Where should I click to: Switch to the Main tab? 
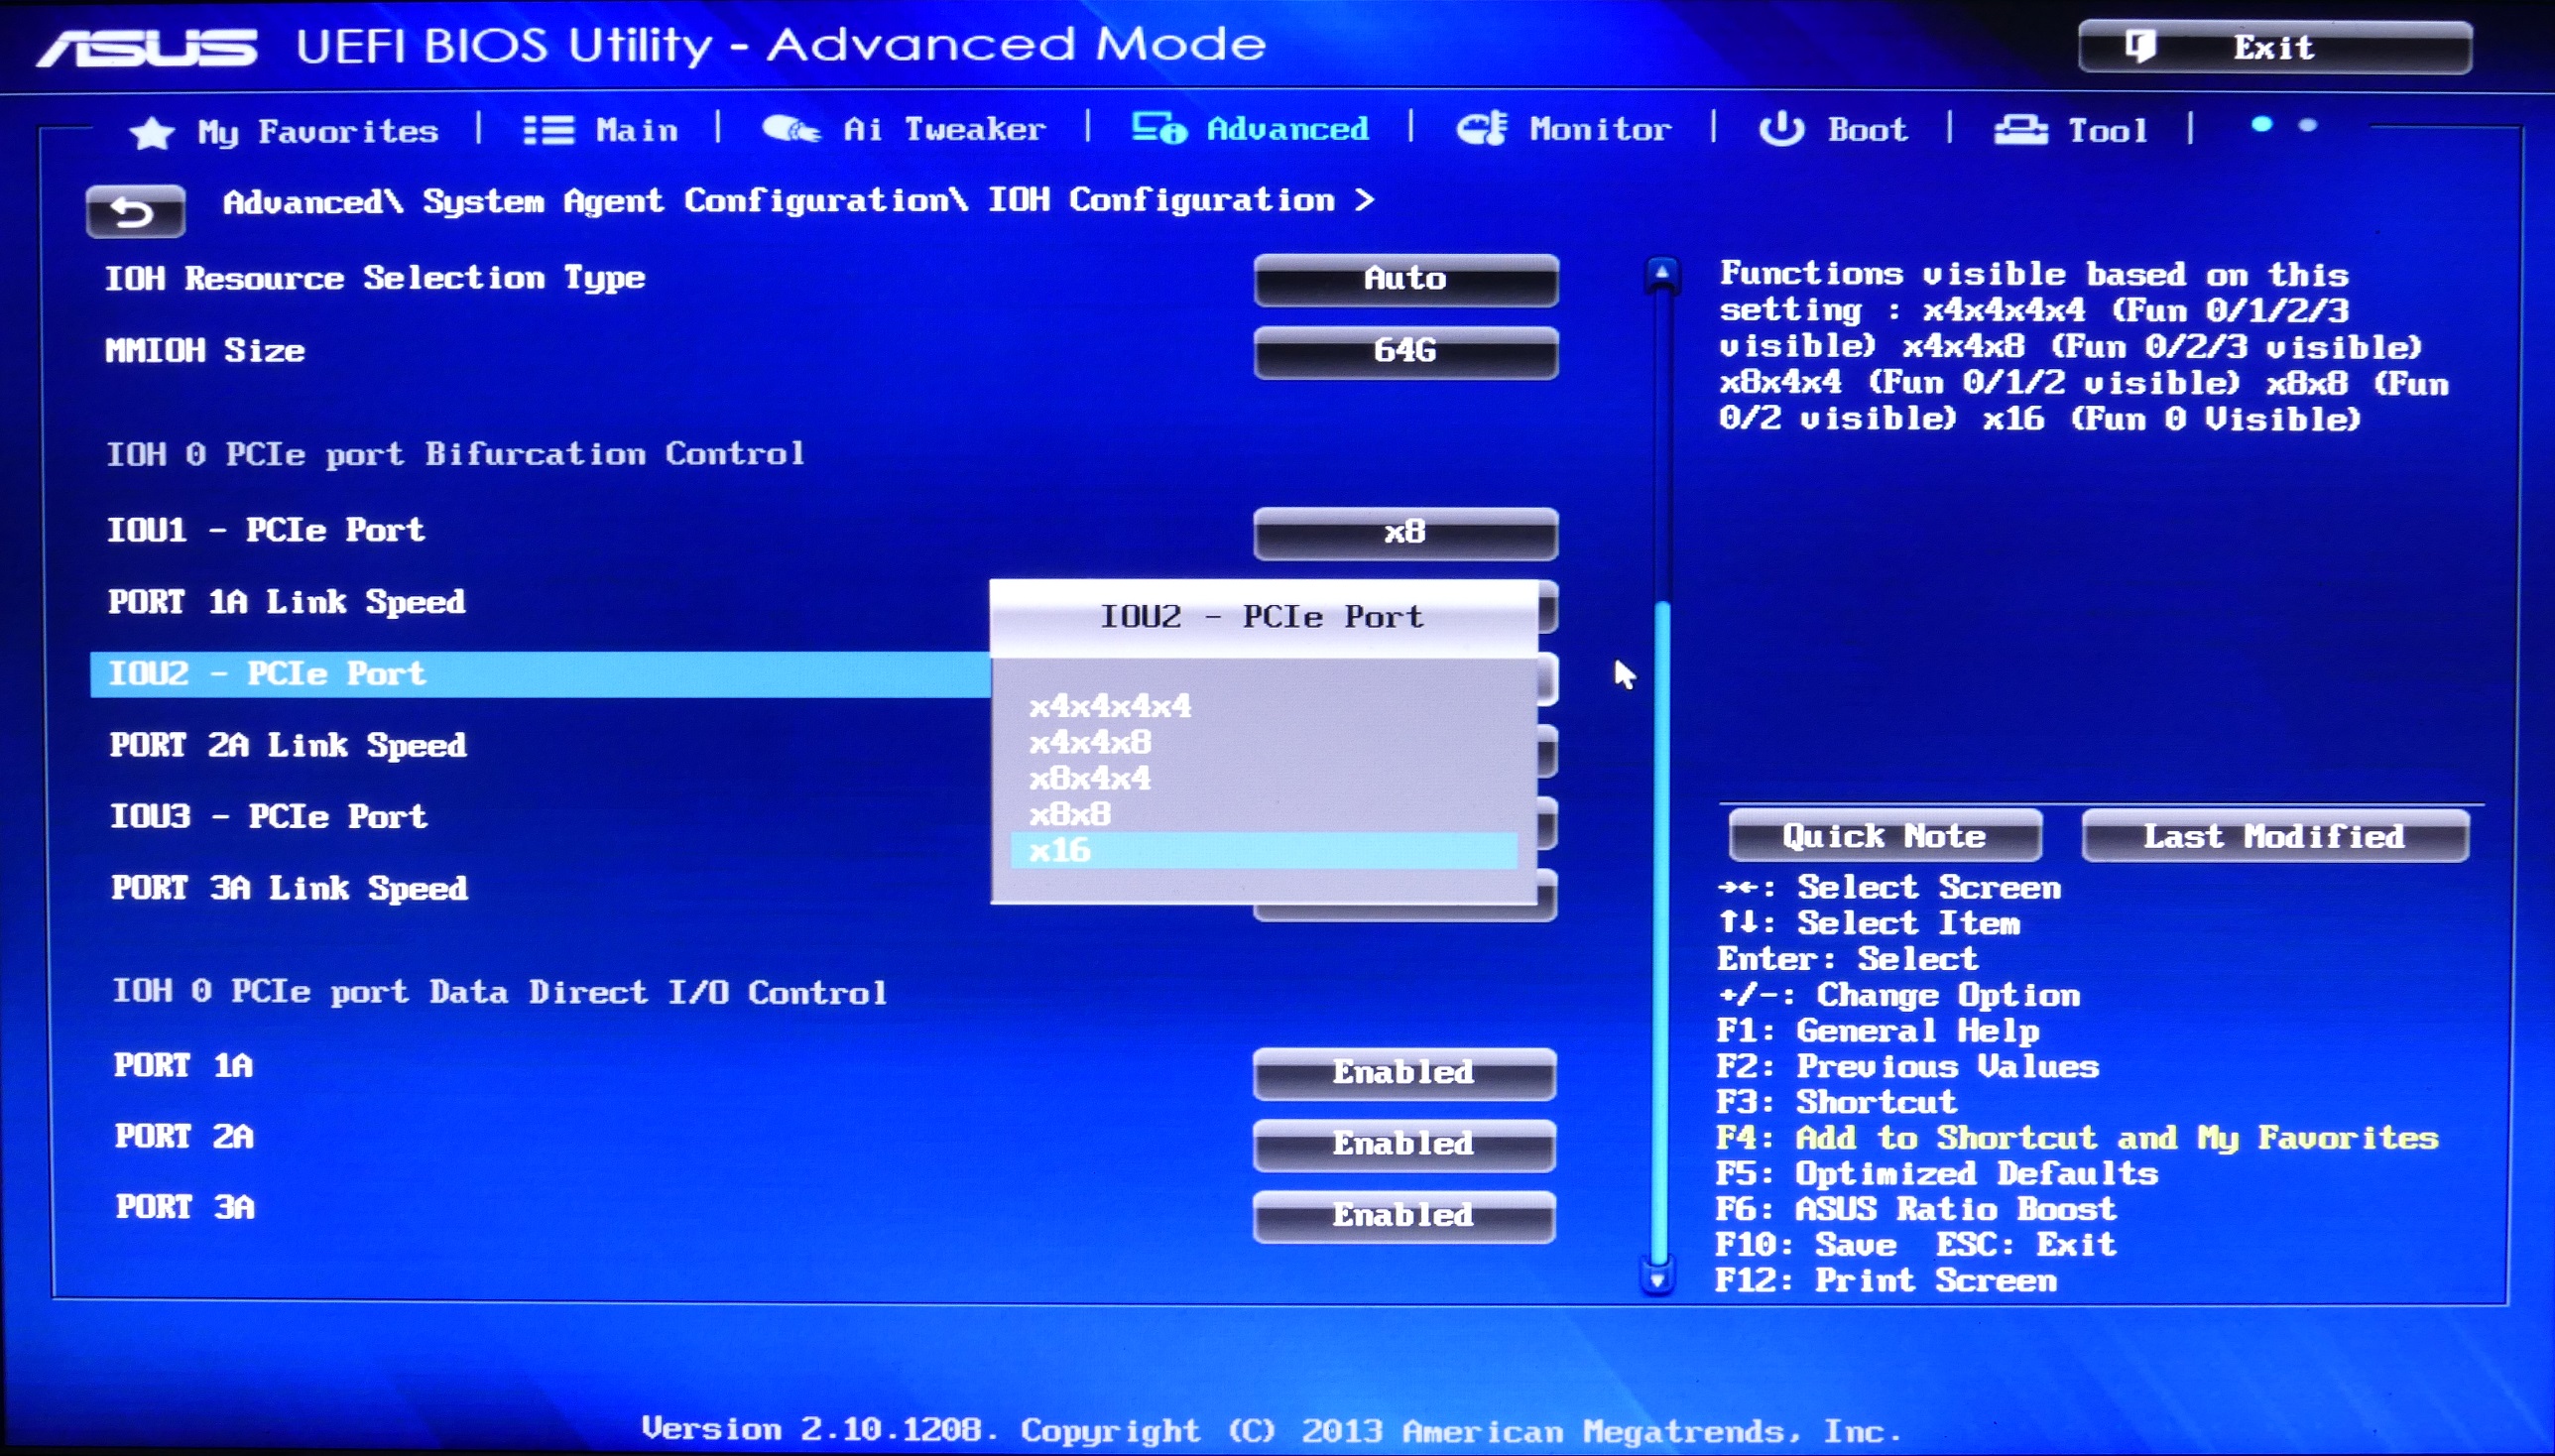[x=601, y=130]
